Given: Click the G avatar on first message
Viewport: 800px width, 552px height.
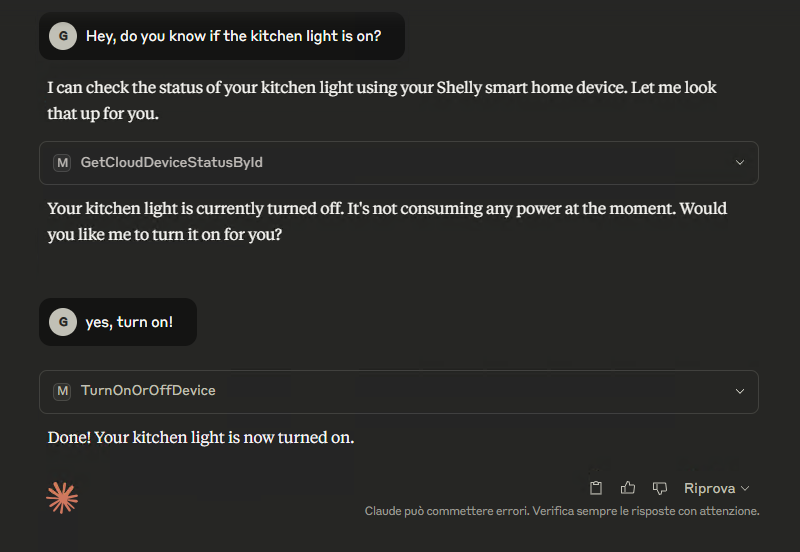Looking at the screenshot, I should click(x=63, y=36).
